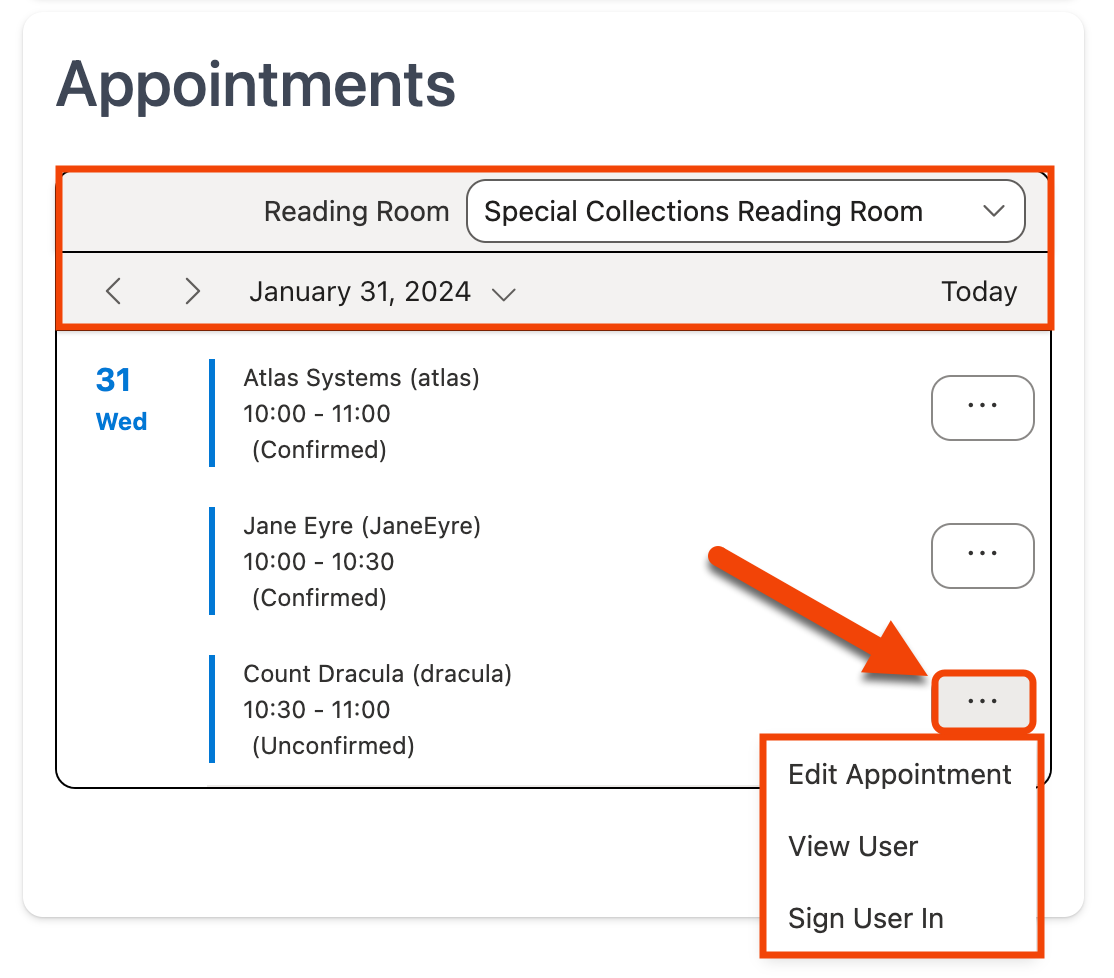This screenshot has width=1114, height=978.
Task: Choose Edit Appointment from the menu
Action: 899,775
